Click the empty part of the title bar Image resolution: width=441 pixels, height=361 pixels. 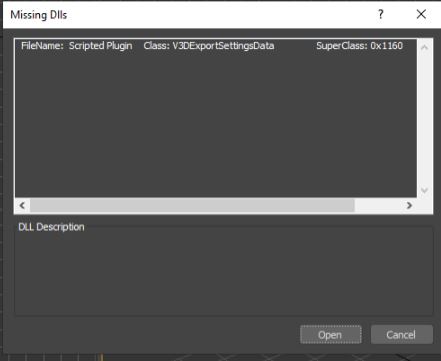point(217,14)
